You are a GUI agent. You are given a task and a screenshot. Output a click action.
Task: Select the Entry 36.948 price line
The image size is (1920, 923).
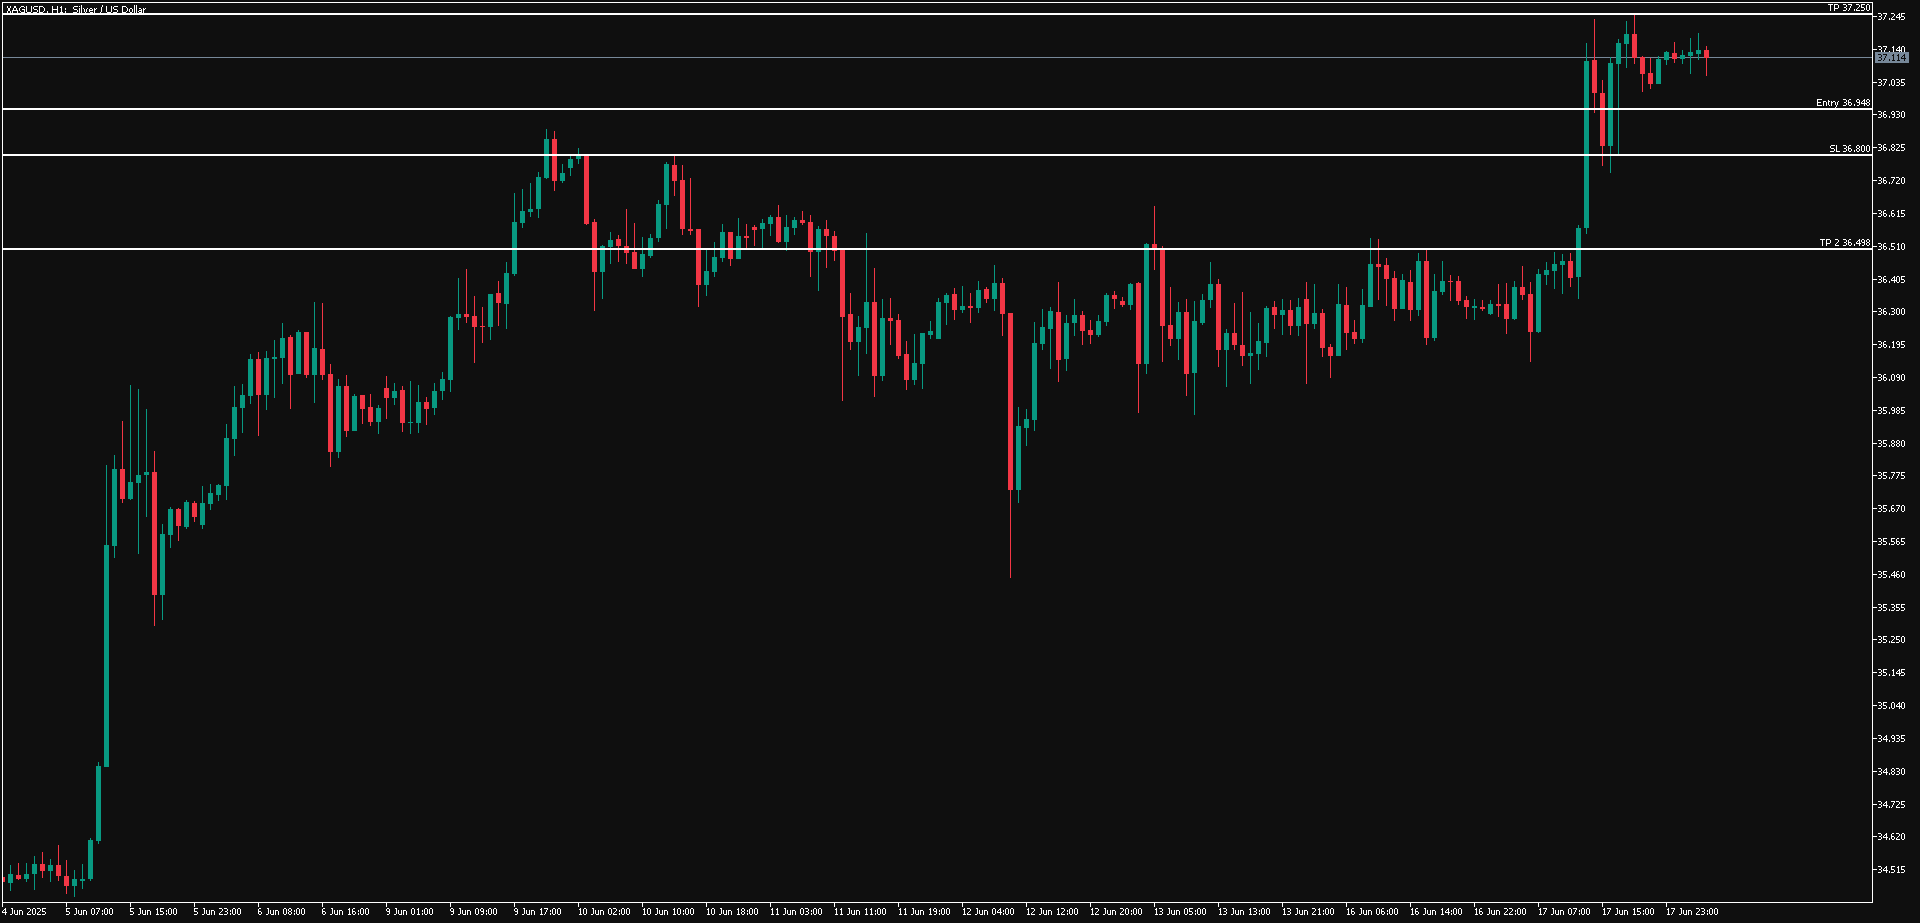[1847, 104]
